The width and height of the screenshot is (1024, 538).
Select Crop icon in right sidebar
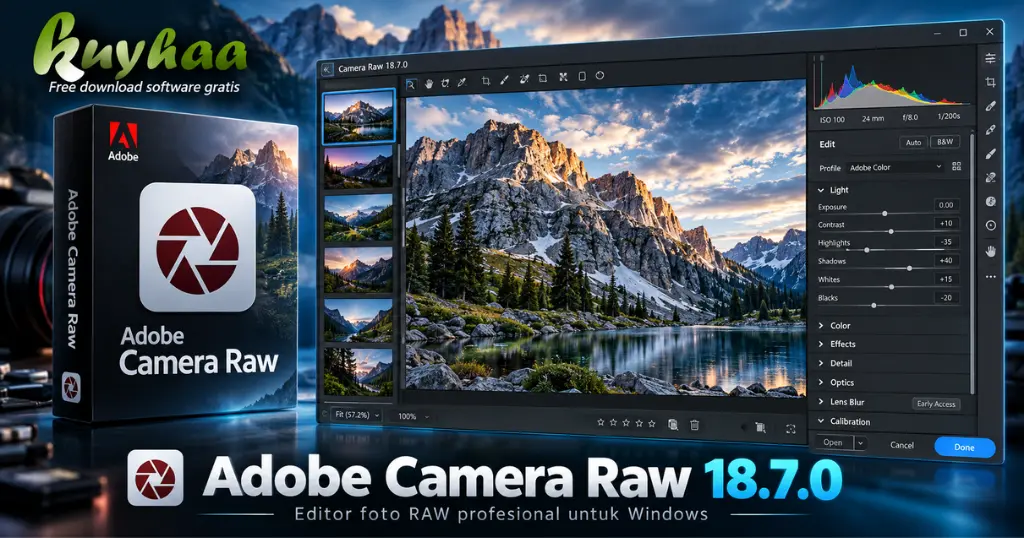click(990, 82)
